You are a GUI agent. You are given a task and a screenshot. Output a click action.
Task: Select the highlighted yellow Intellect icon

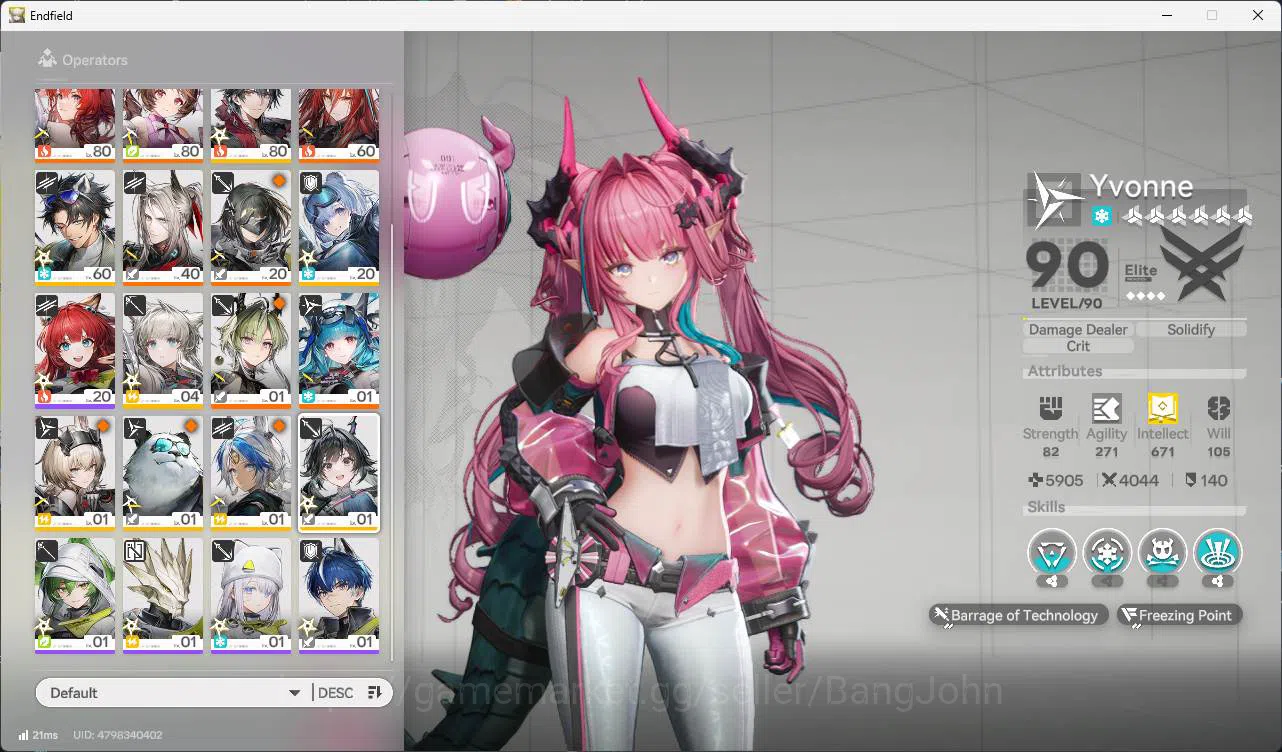pyautogui.click(x=1162, y=408)
